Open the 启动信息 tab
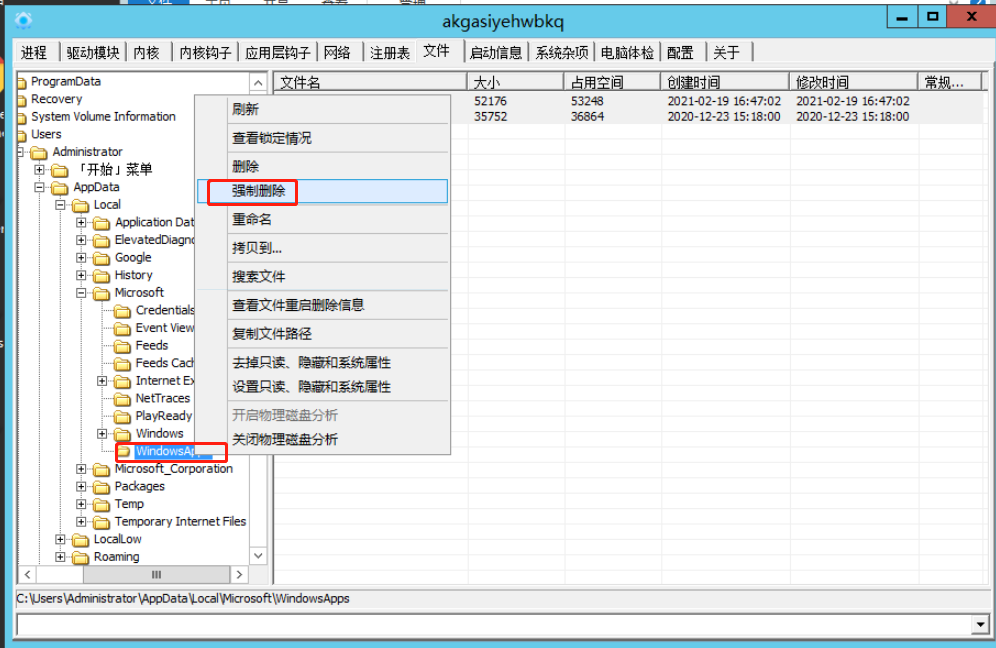The image size is (996, 648). pos(496,53)
